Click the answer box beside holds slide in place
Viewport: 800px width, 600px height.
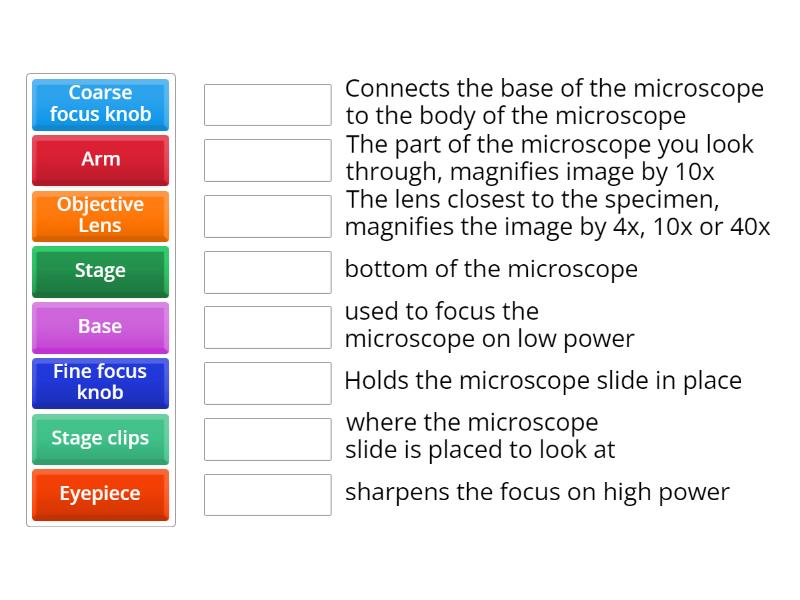click(x=267, y=383)
